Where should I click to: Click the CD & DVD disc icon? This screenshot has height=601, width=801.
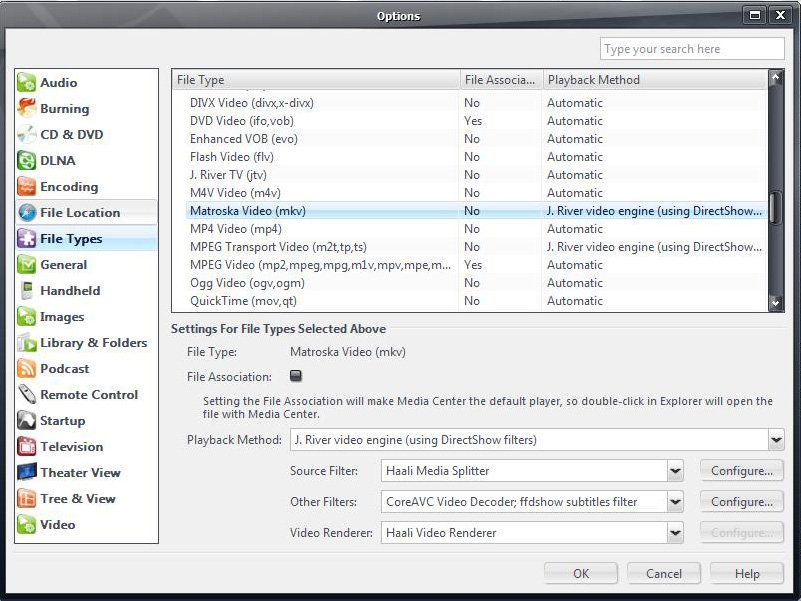[27, 134]
